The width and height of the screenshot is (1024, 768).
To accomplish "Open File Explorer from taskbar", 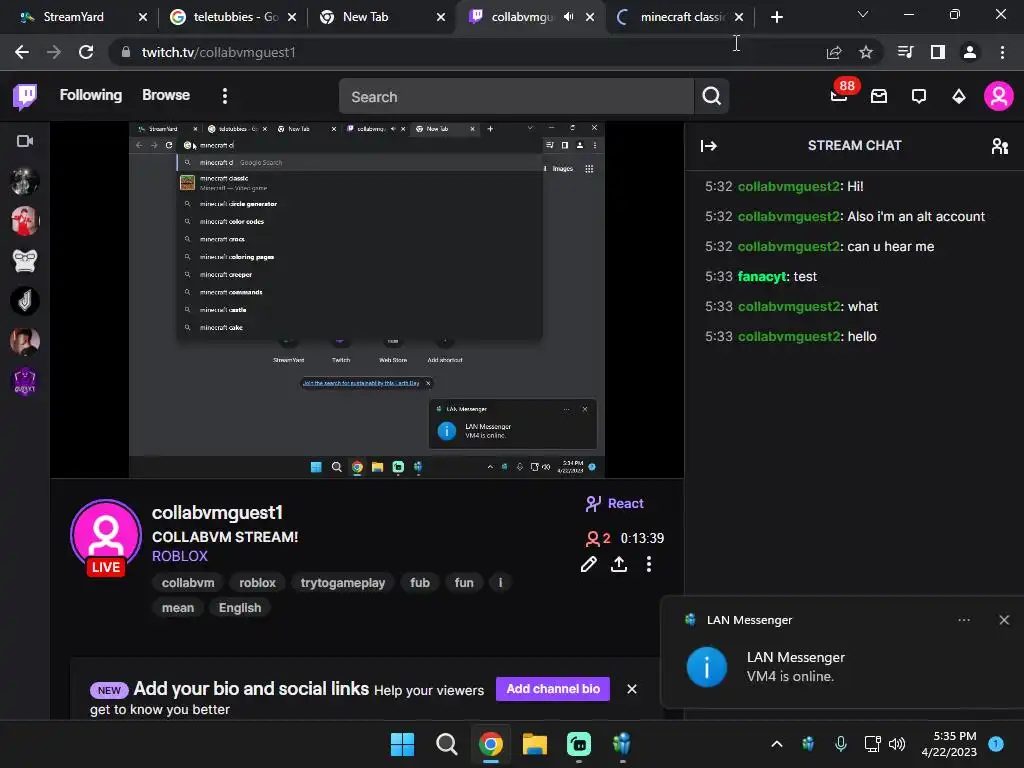I will (x=534, y=744).
